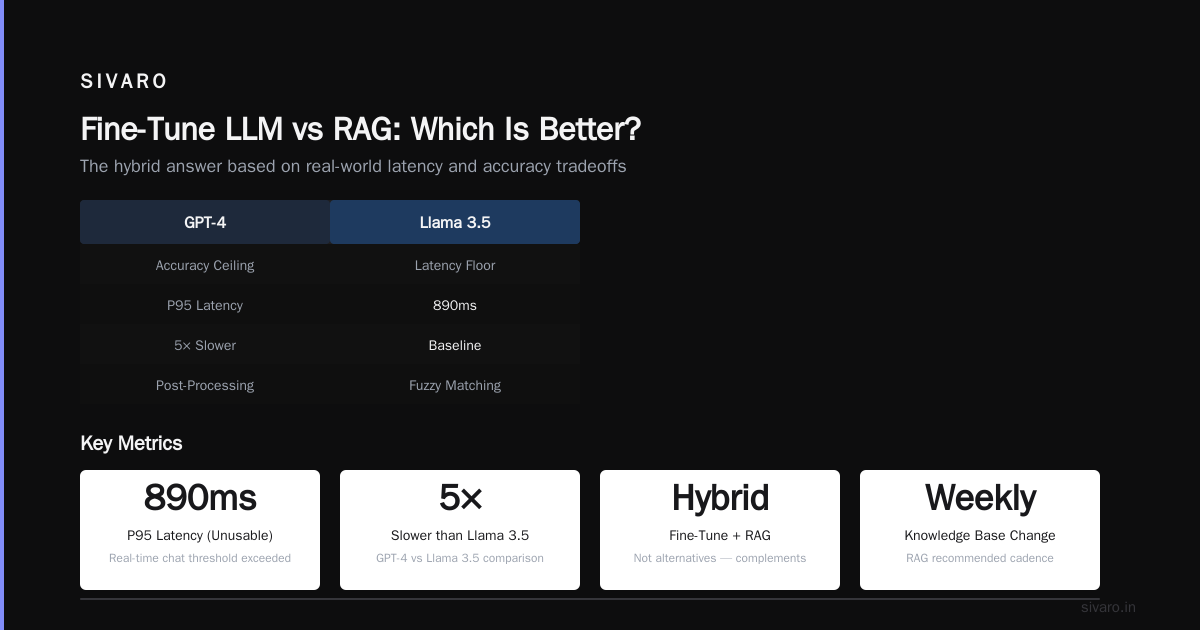1200x630 pixels.
Task: Click the 'Key Metrics' section heading
Action: click(131, 443)
